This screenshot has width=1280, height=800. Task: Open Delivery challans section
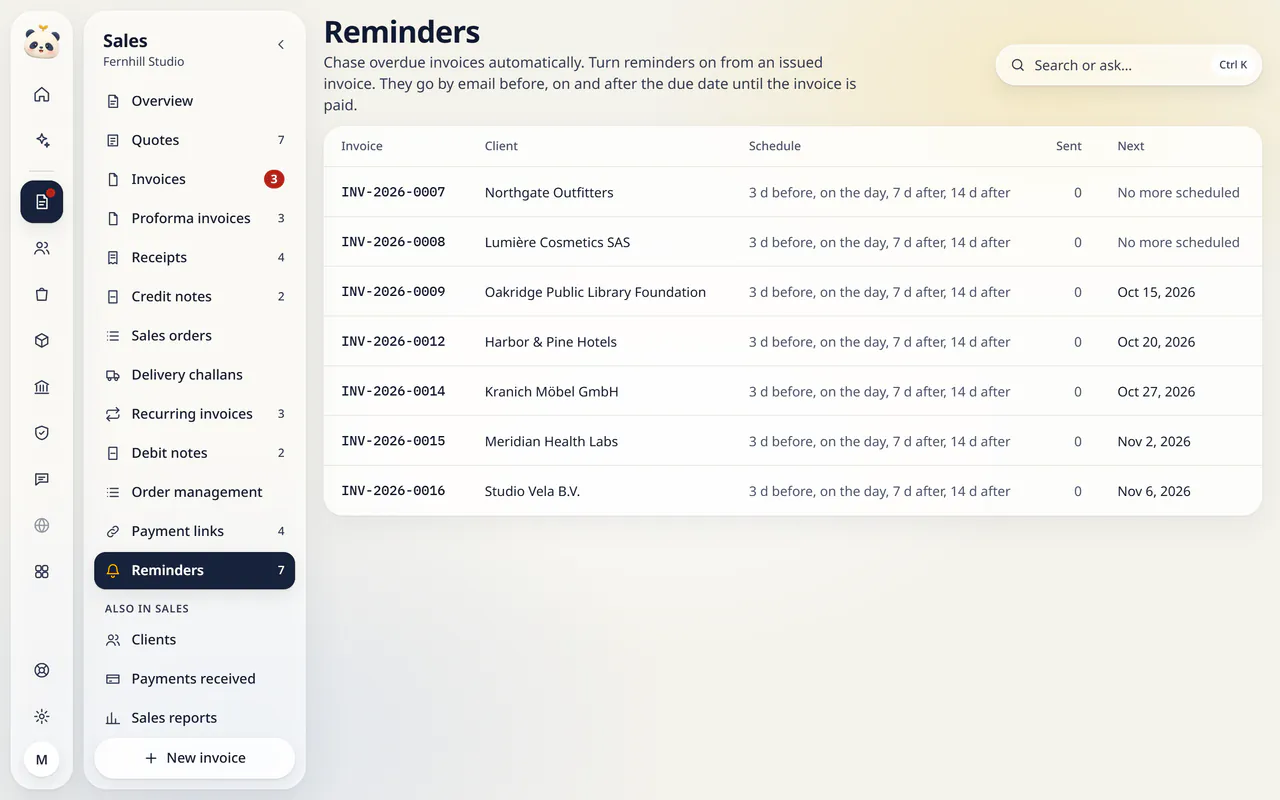click(195, 374)
